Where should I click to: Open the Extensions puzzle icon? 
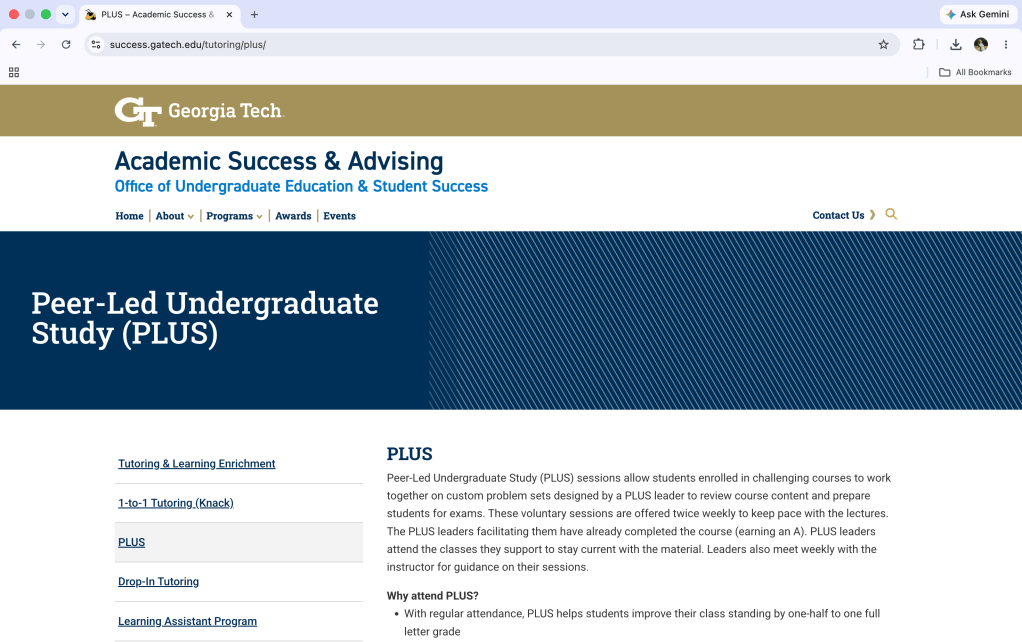918,44
